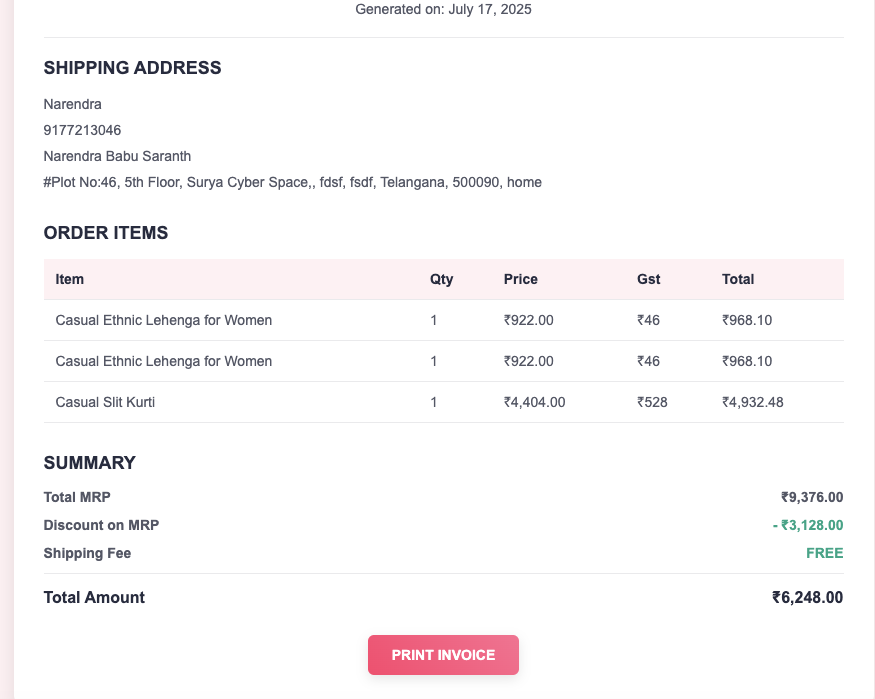Click the ₹4,932.48 total of Kurti row
Screen dimensions: 875x699
[752, 402]
